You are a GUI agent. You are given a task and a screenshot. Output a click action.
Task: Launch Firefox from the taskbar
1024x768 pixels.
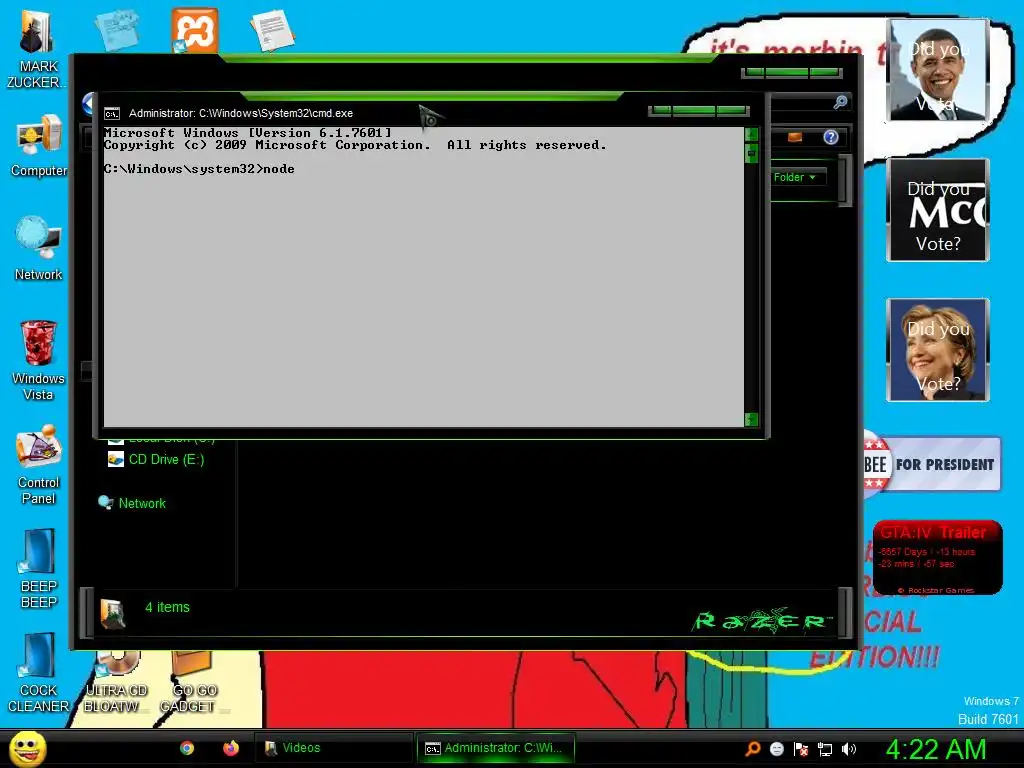[231, 748]
